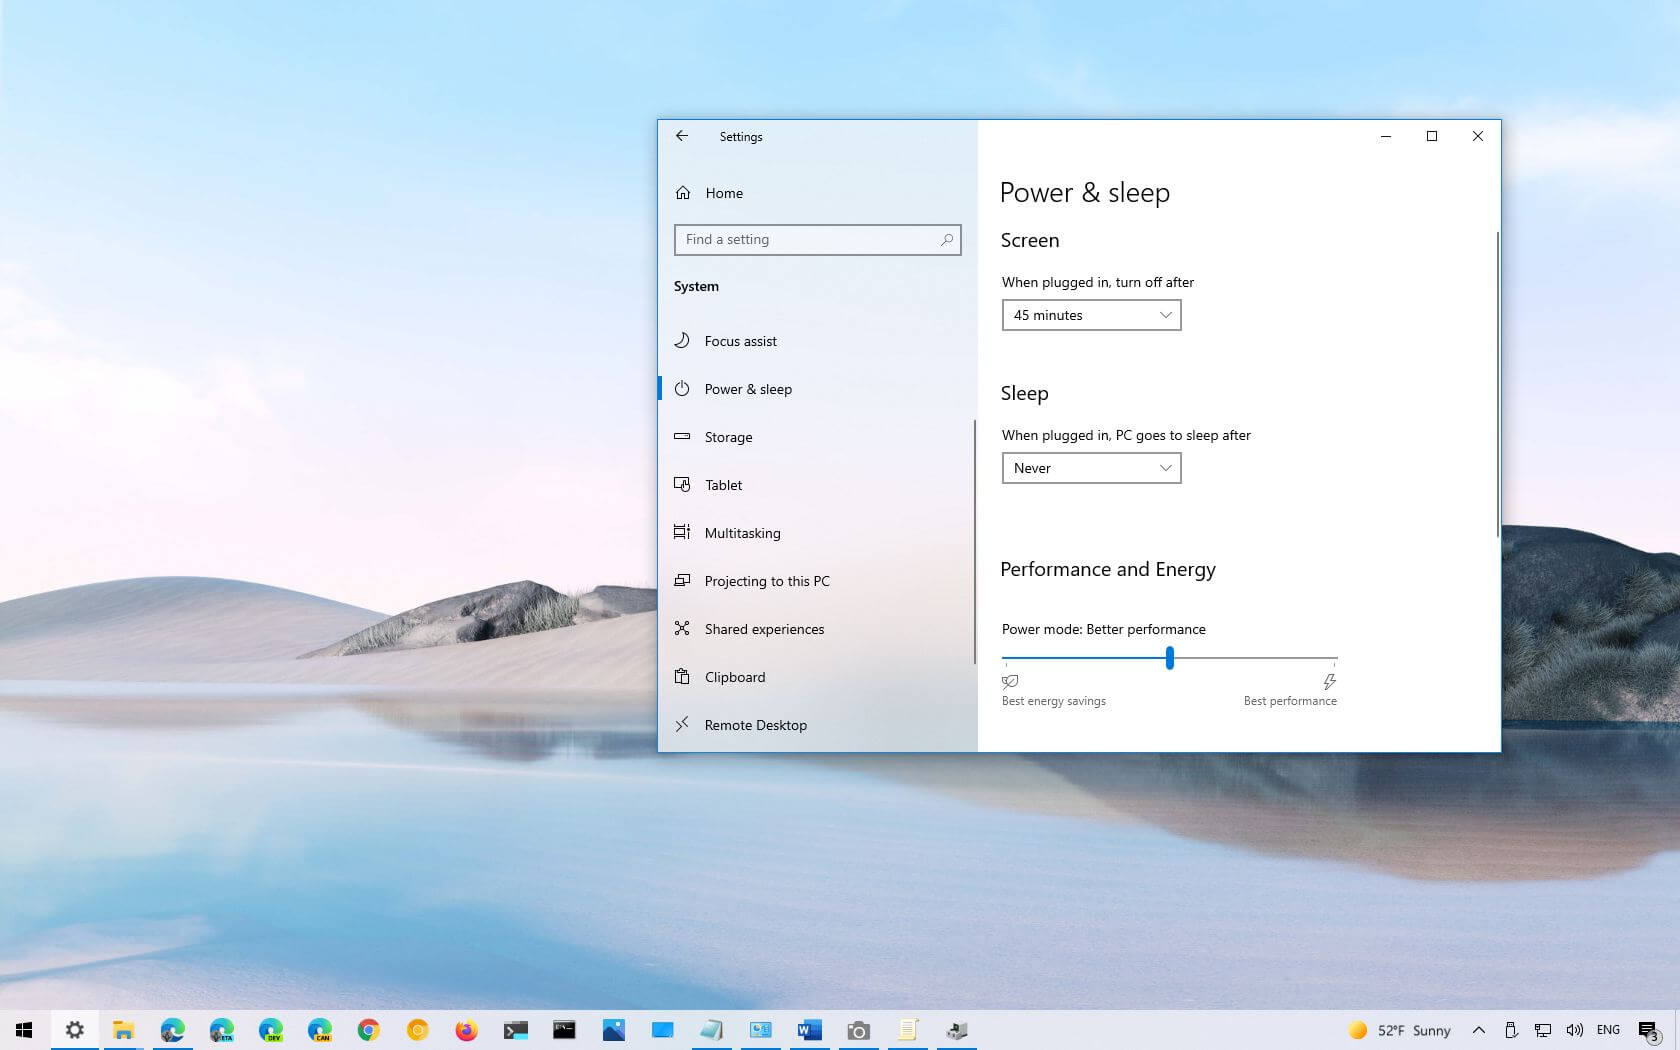The height and width of the screenshot is (1050, 1680).
Task: Open Chrome Canary from taskbar
Action: [417, 1030]
